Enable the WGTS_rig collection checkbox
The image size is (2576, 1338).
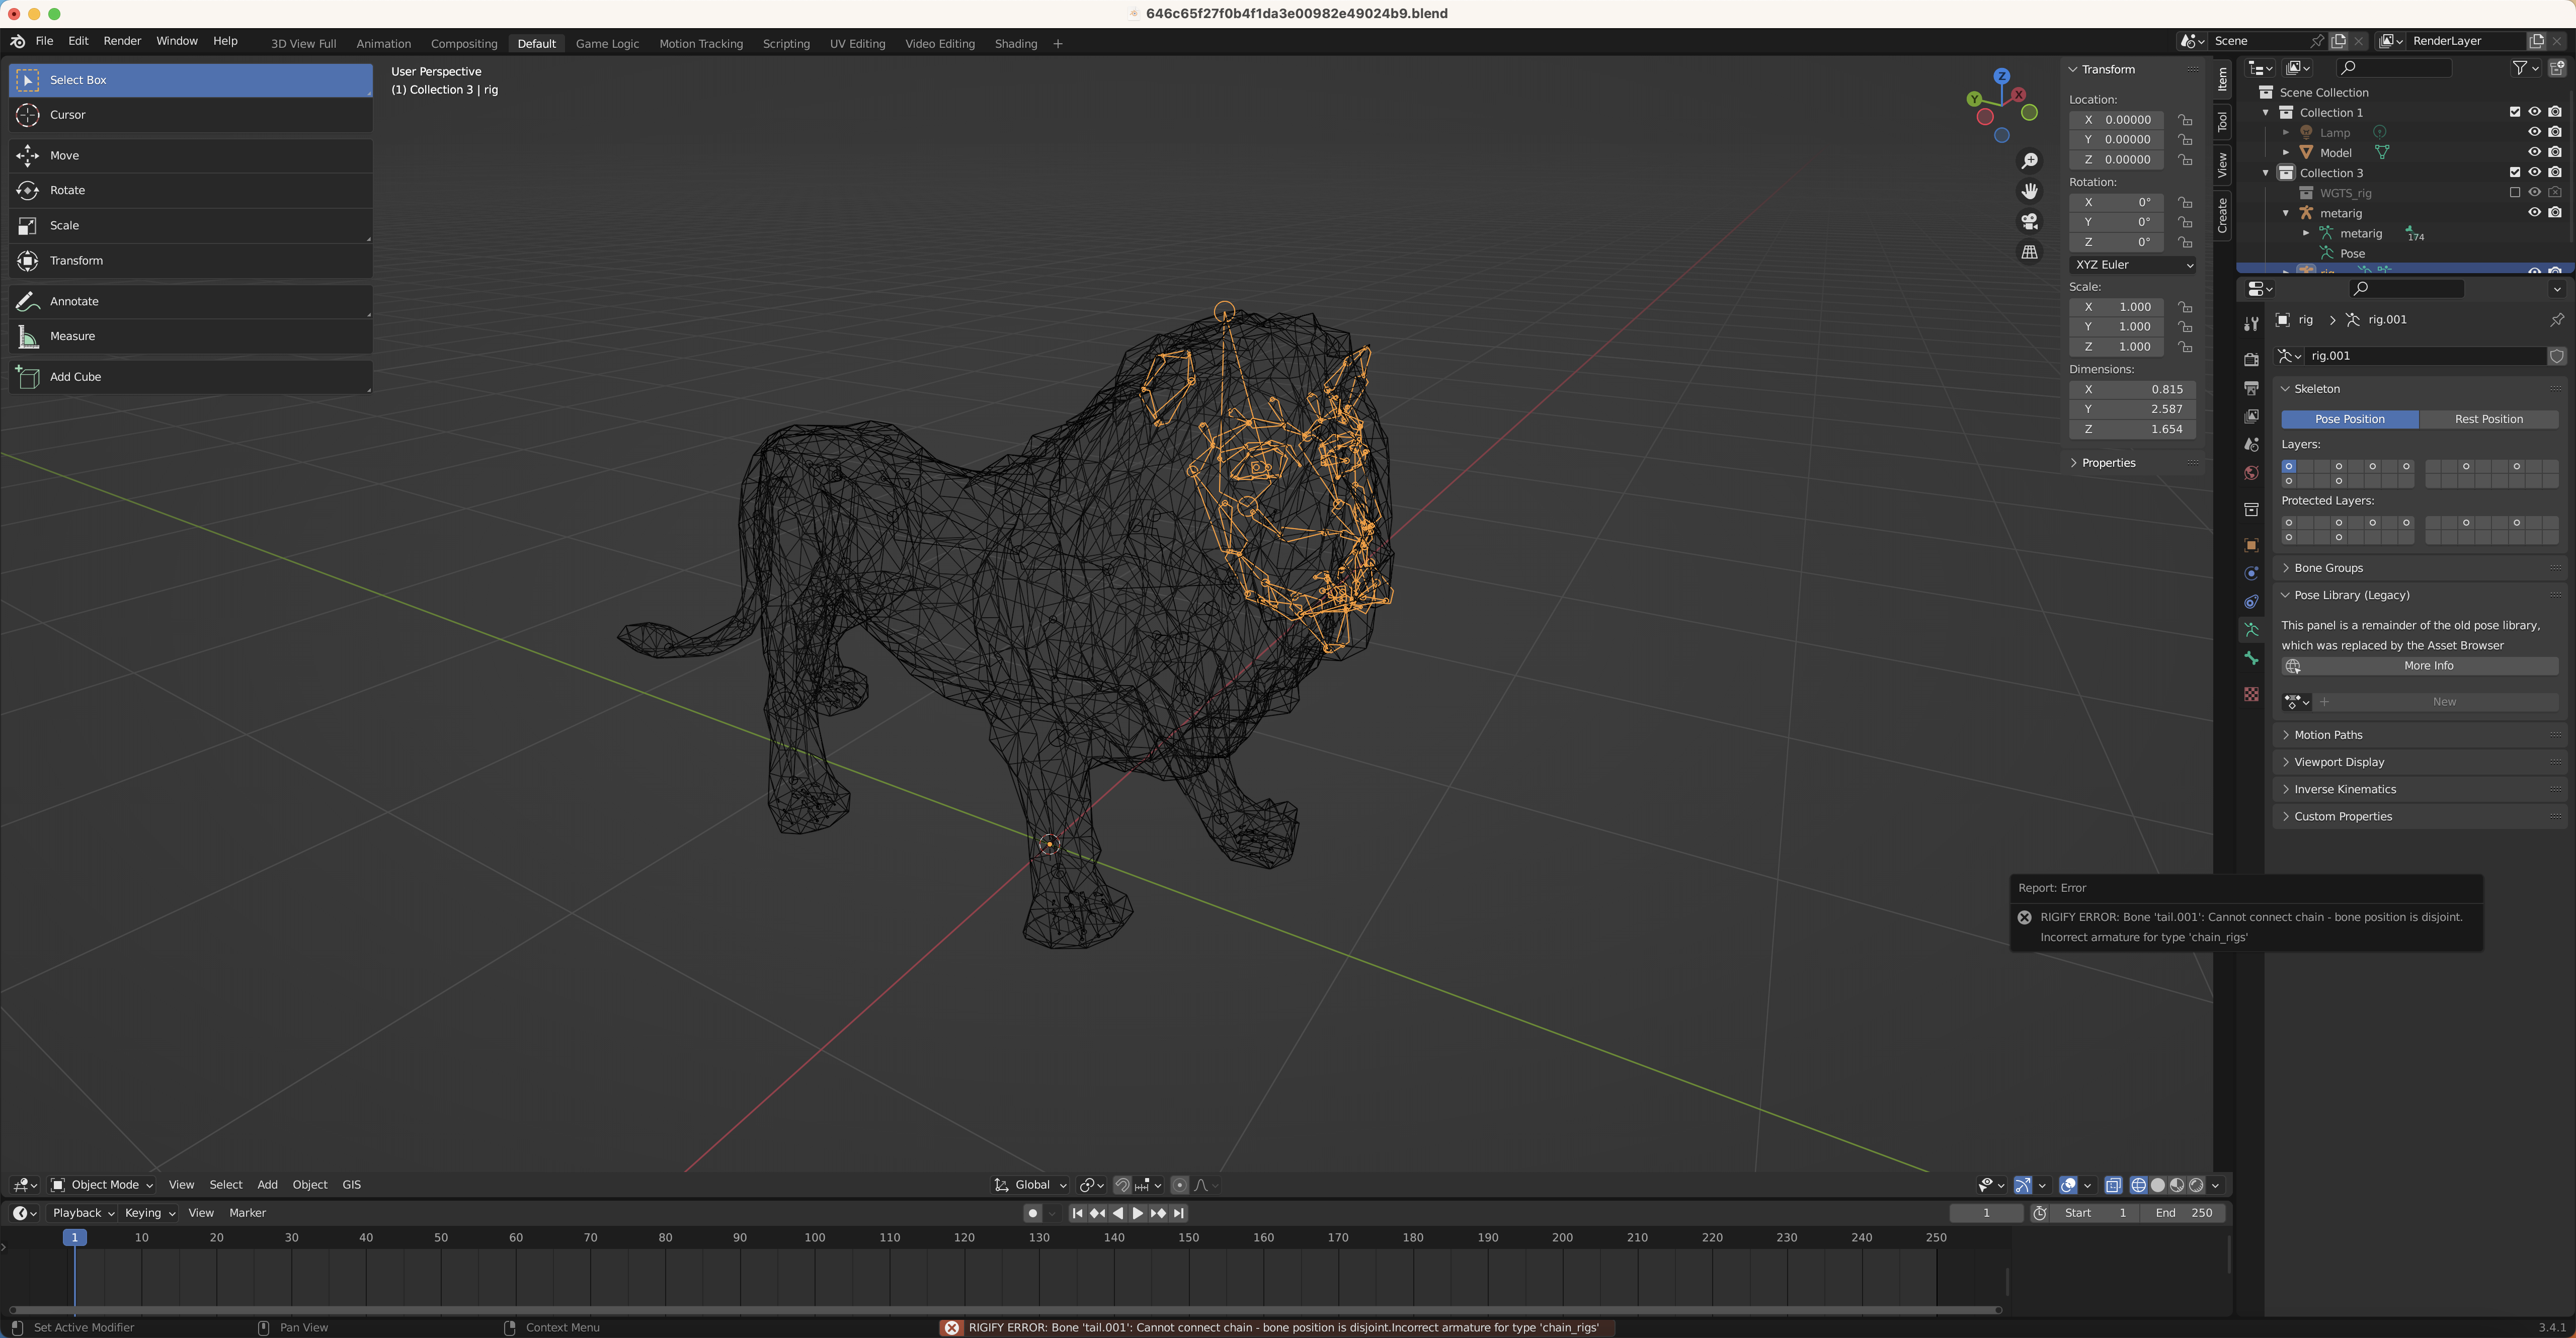[2514, 192]
